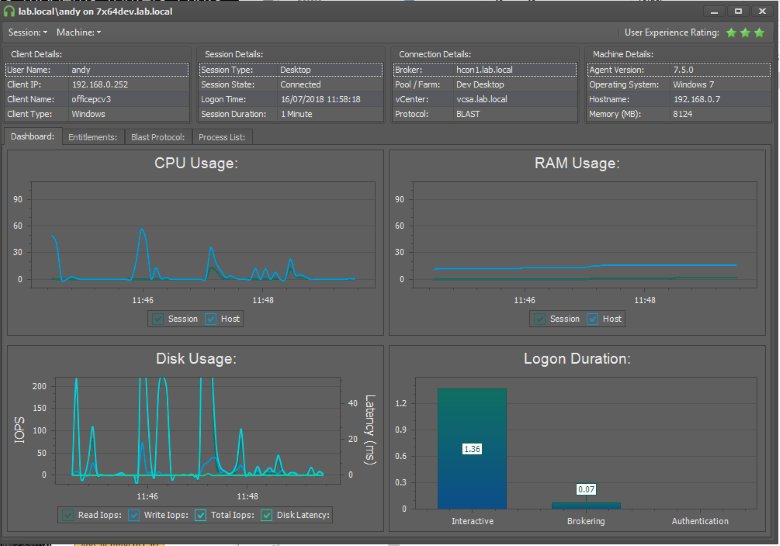Toggle Session checkbox in CPU Usage chart

pyautogui.click(x=158, y=319)
